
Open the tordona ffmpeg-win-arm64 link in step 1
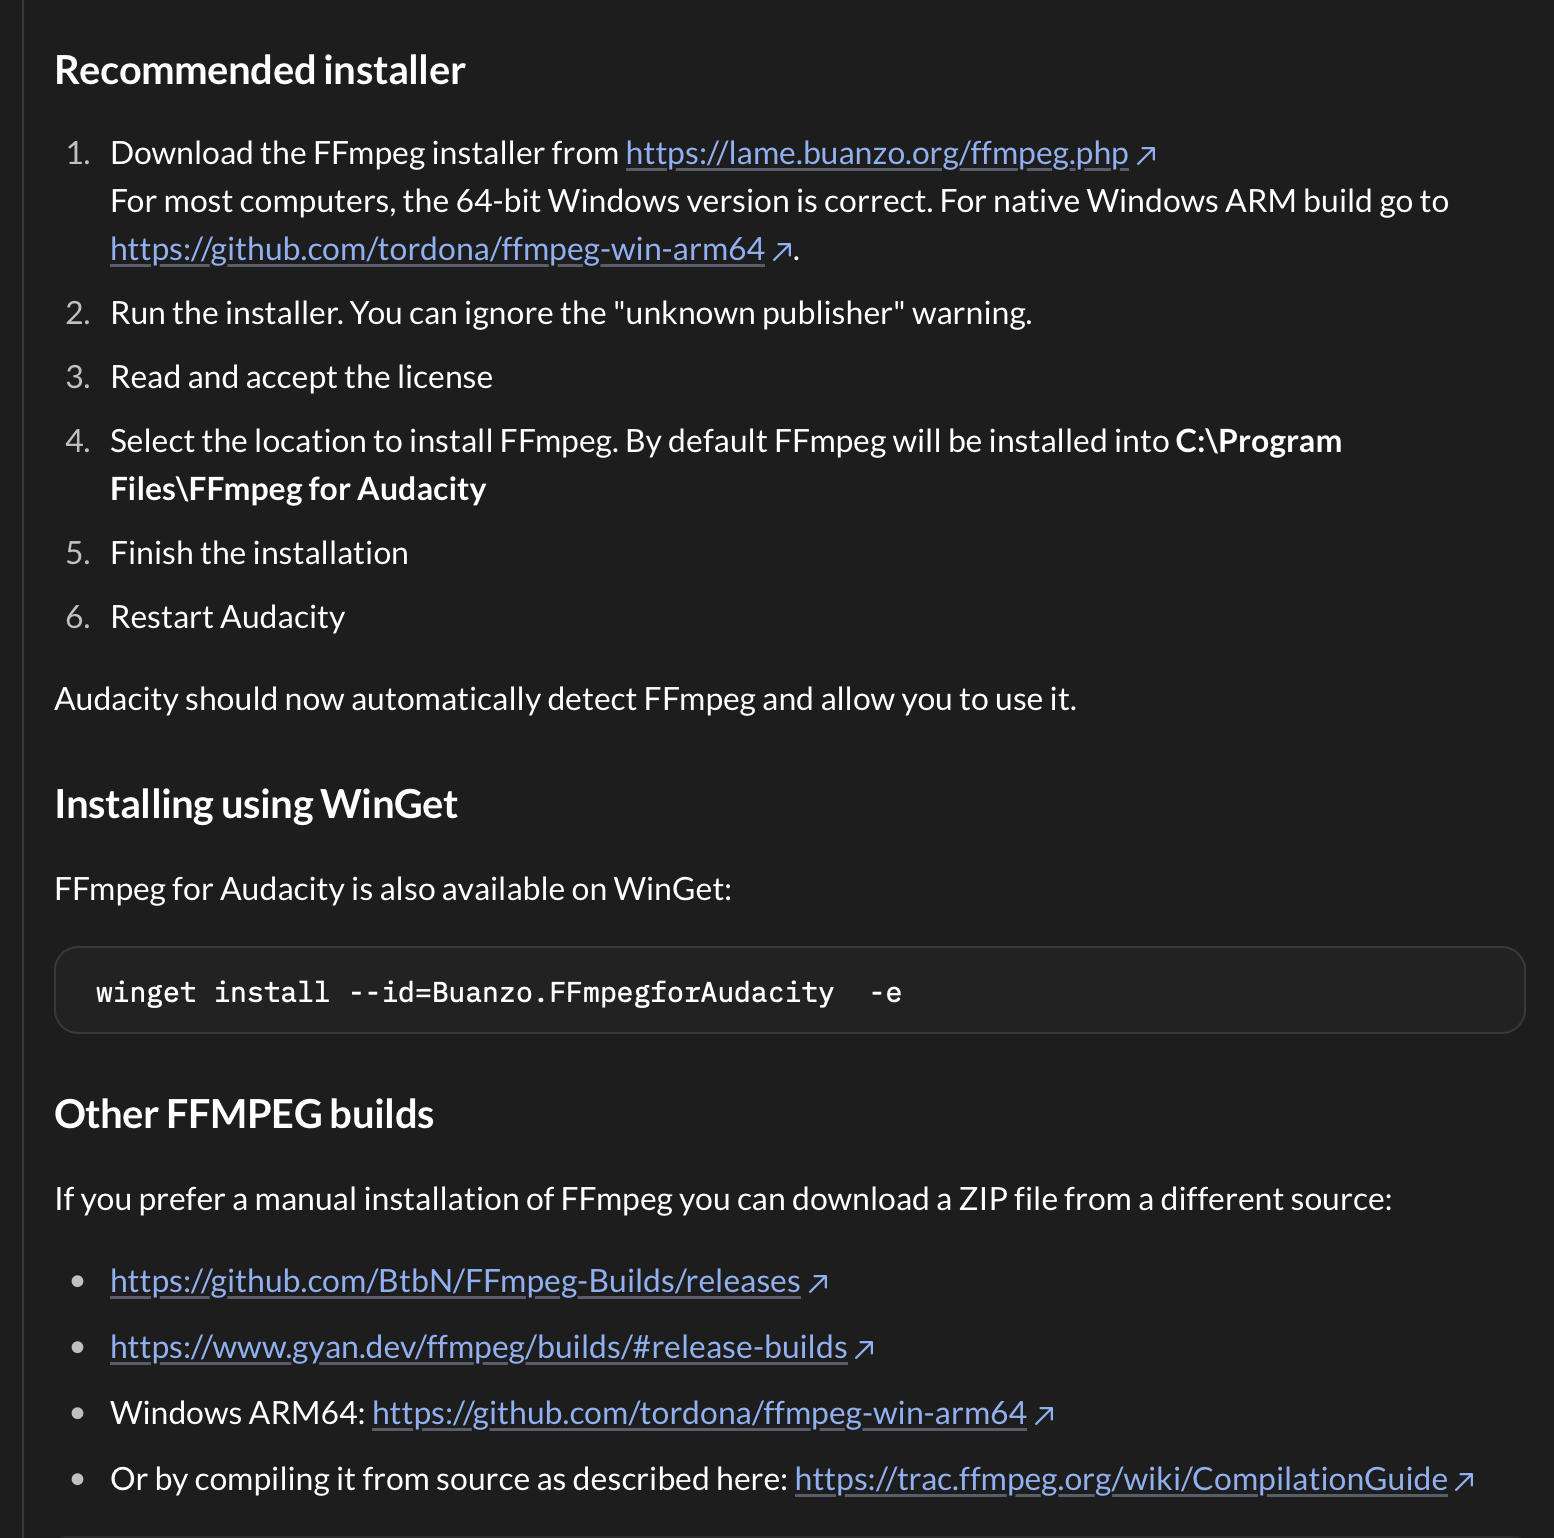point(437,249)
